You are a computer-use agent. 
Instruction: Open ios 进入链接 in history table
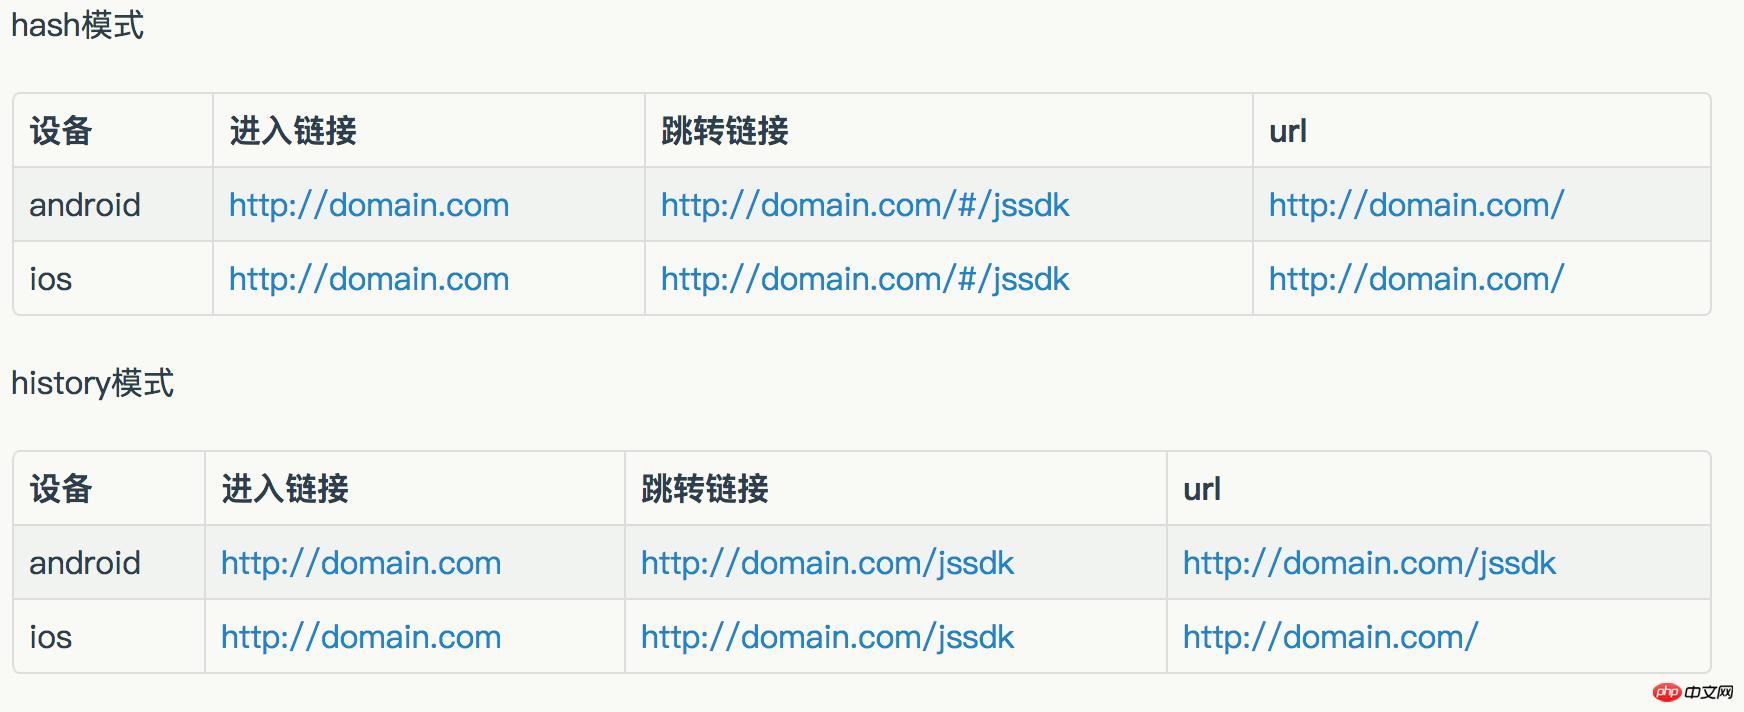[x=361, y=637]
